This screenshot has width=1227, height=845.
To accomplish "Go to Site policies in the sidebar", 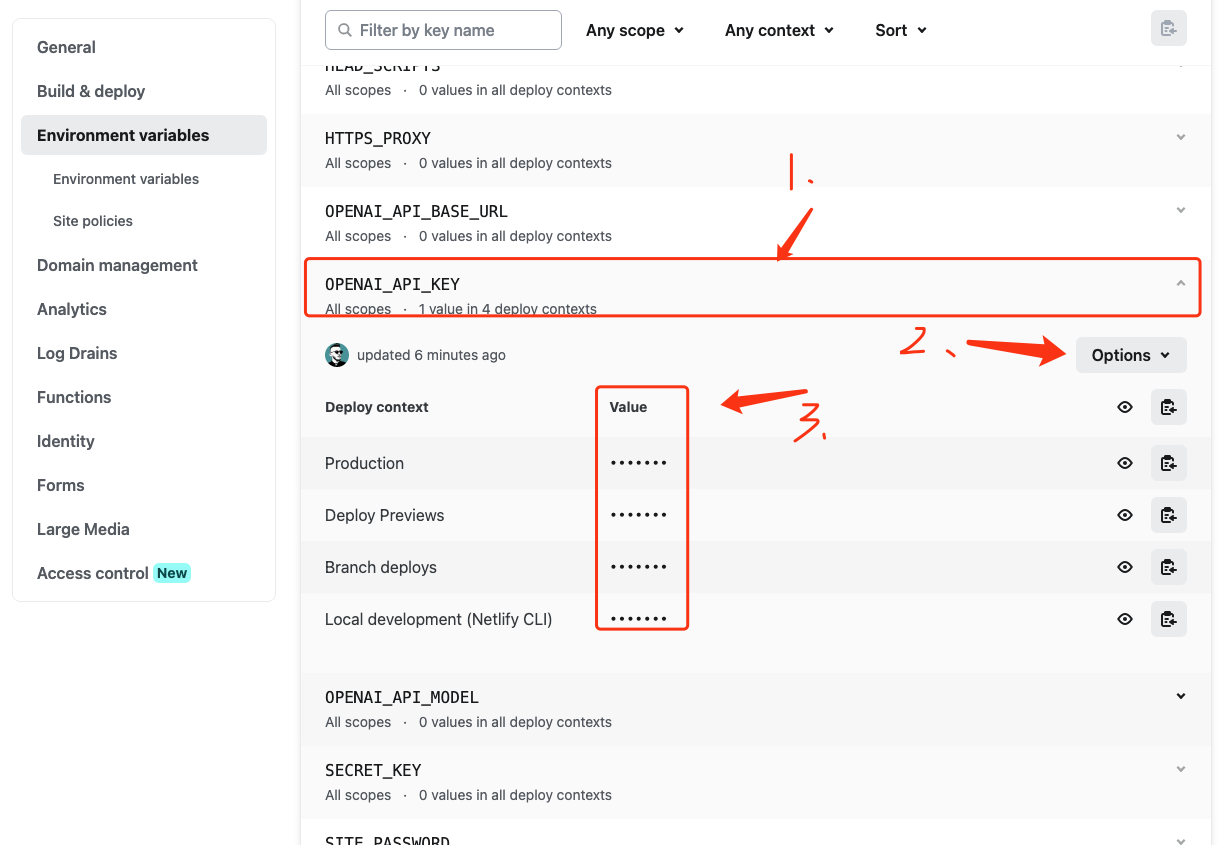I will click(x=92, y=220).
